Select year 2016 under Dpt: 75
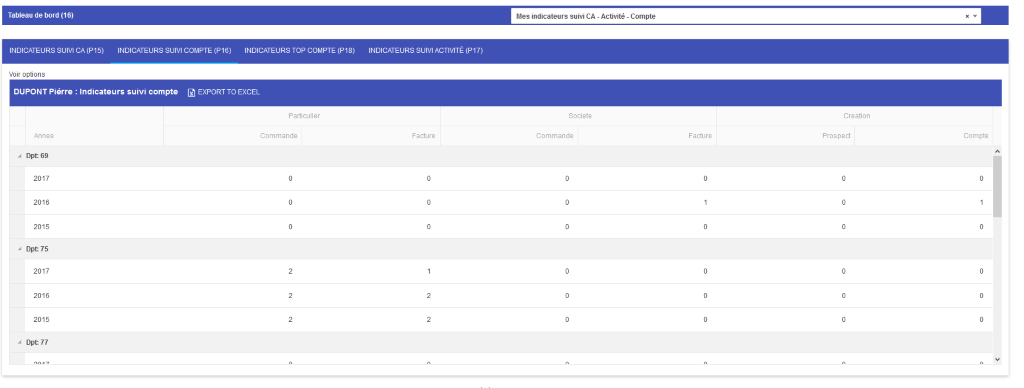 point(42,295)
